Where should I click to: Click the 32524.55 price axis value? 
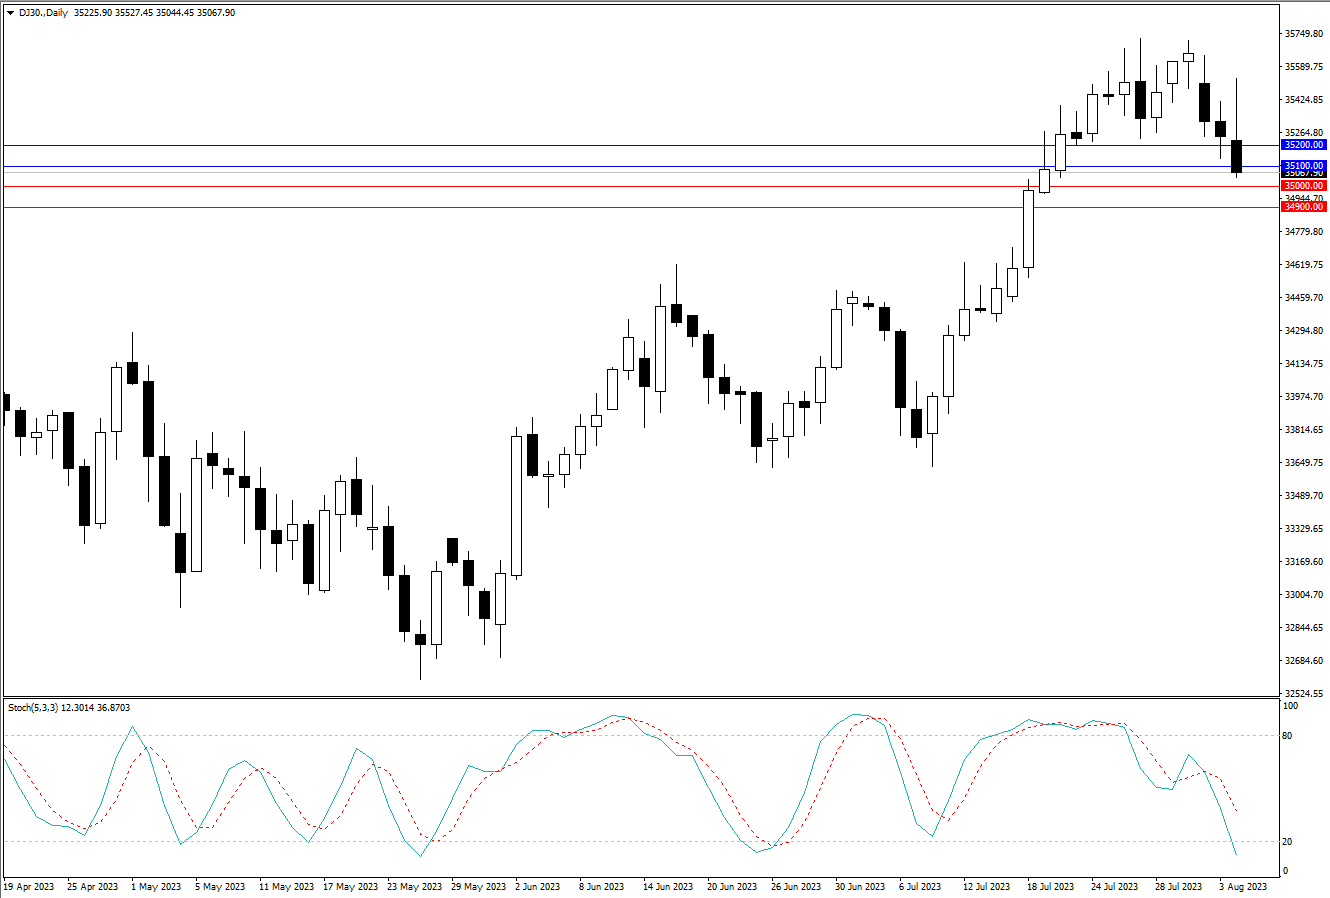click(x=1304, y=693)
